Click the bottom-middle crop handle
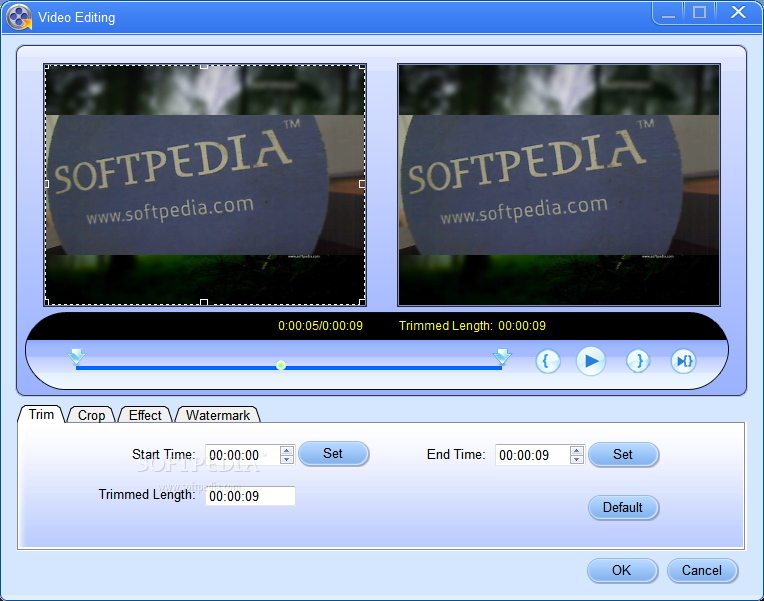The width and height of the screenshot is (764, 601). (x=204, y=302)
